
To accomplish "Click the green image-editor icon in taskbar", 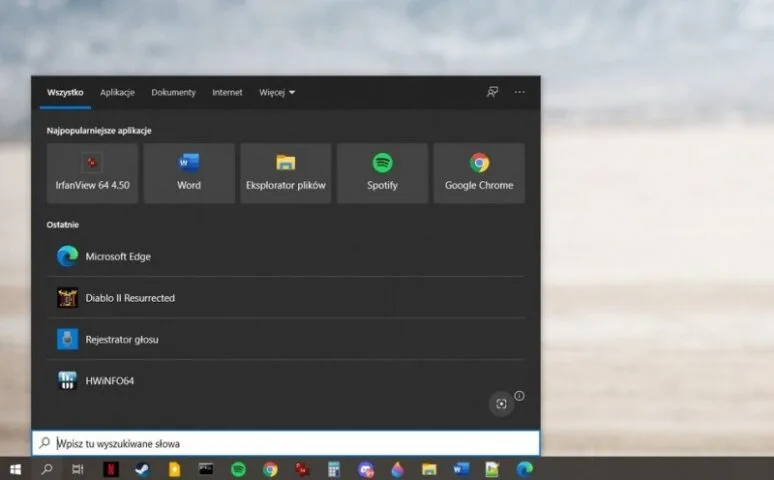I will (x=493, y=469).
